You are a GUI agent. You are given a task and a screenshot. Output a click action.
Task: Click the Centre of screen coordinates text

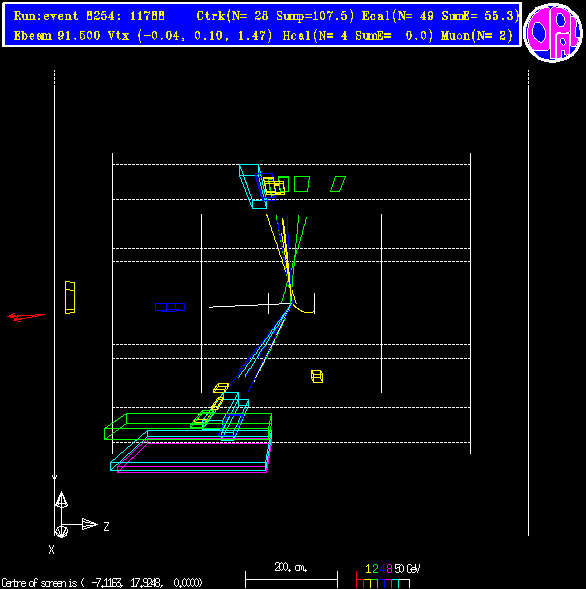102,583
